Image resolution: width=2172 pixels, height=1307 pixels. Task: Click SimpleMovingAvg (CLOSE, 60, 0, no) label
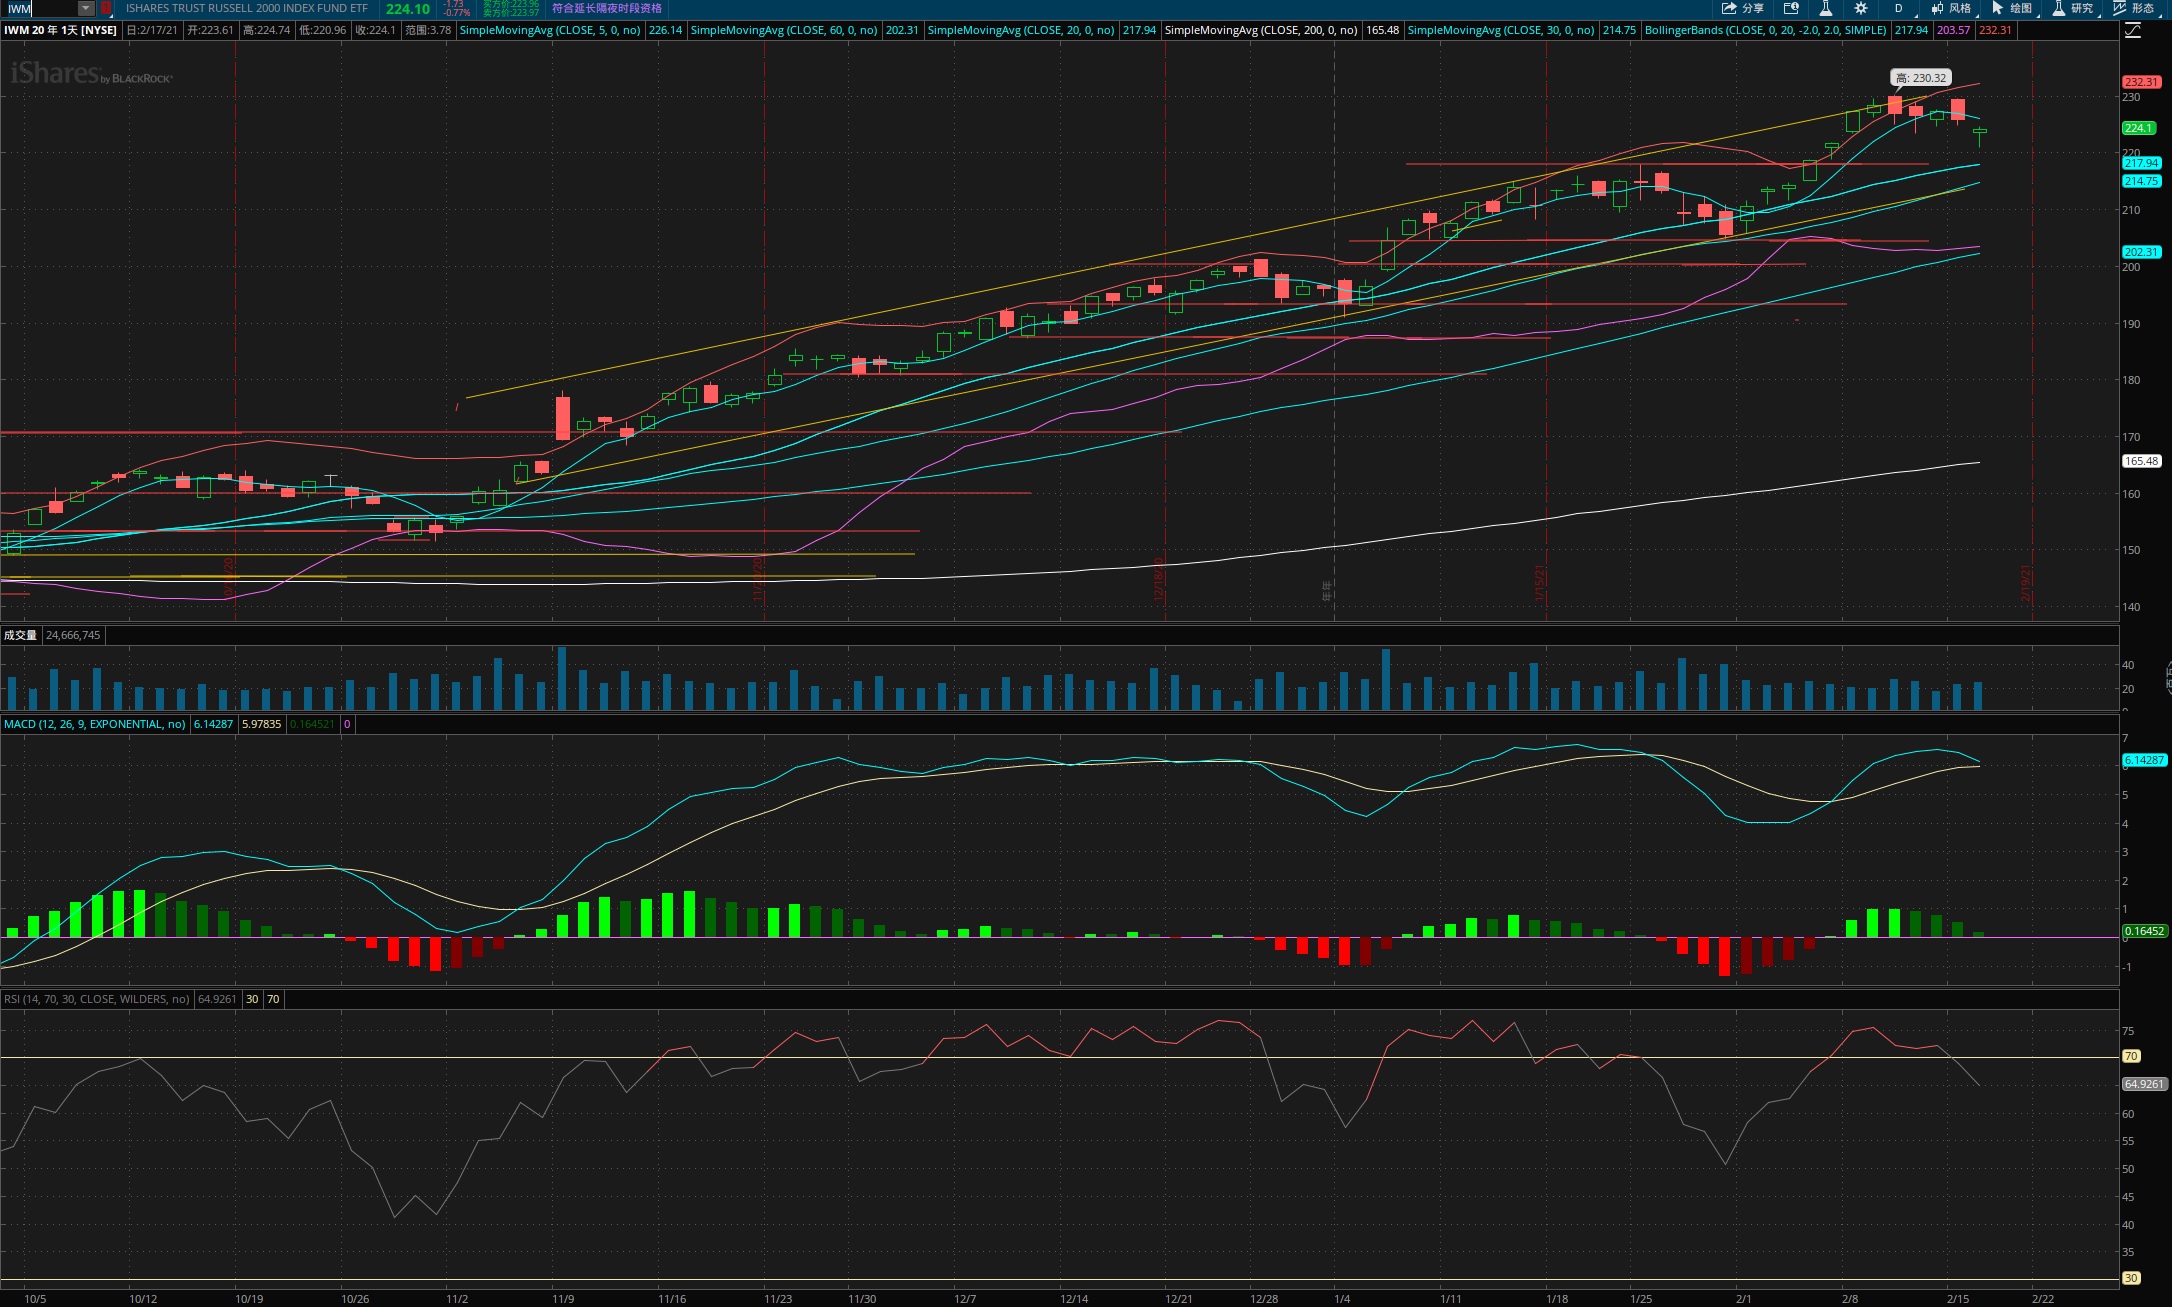(x=784, y=30)
